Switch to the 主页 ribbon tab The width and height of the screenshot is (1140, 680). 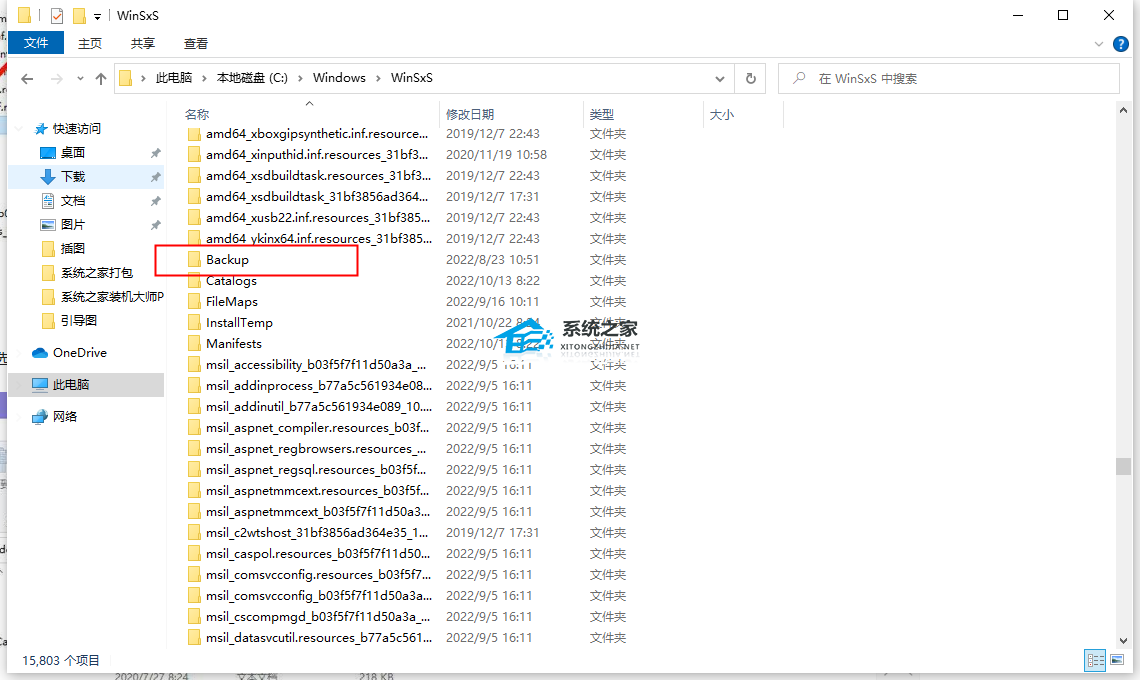point(90,44)
